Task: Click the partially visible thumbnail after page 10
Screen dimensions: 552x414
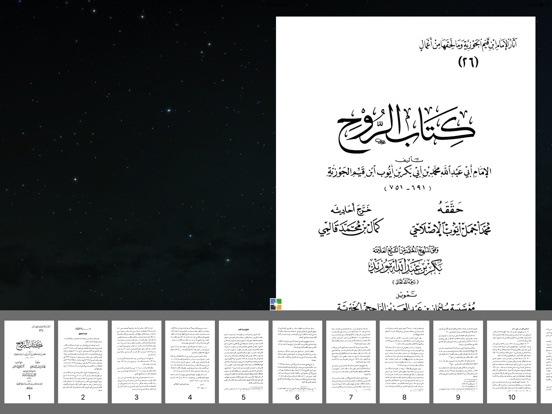Action: 546,362
